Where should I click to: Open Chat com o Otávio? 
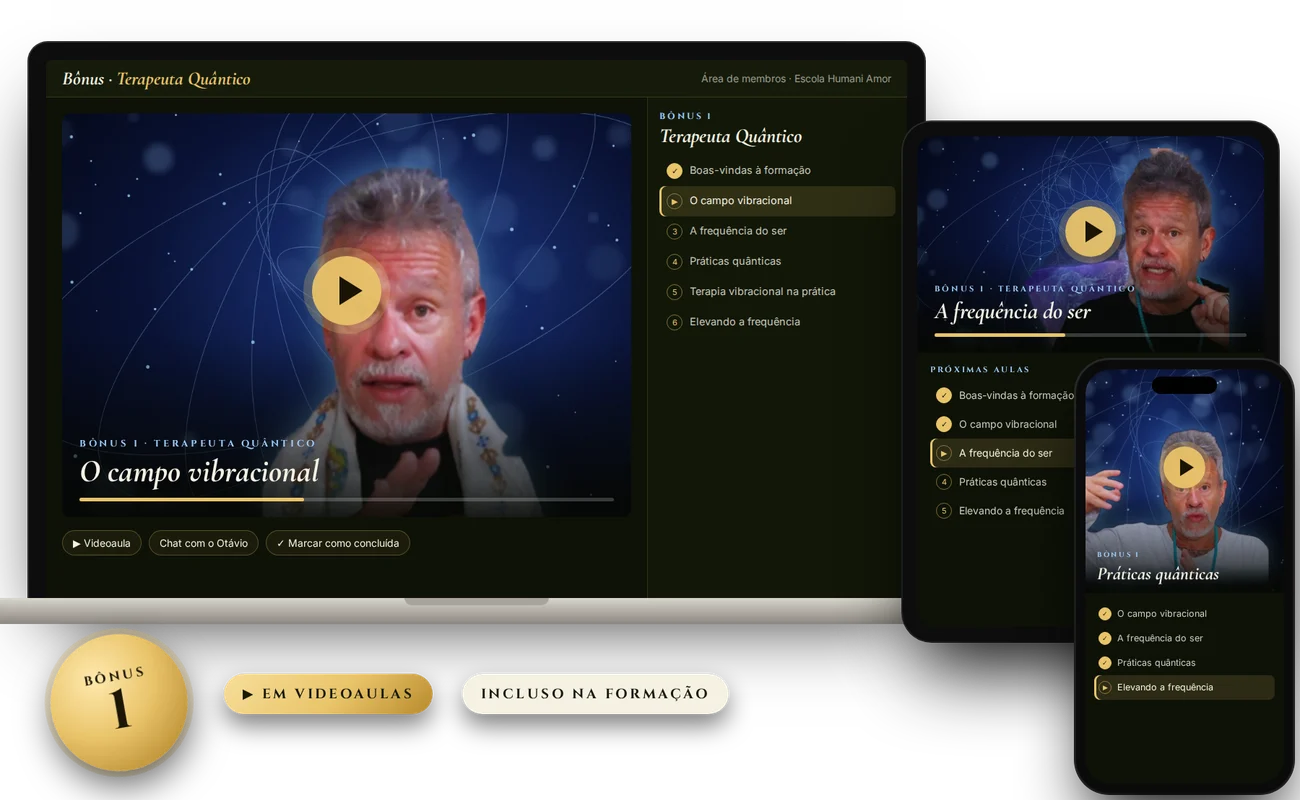(203, 543)
